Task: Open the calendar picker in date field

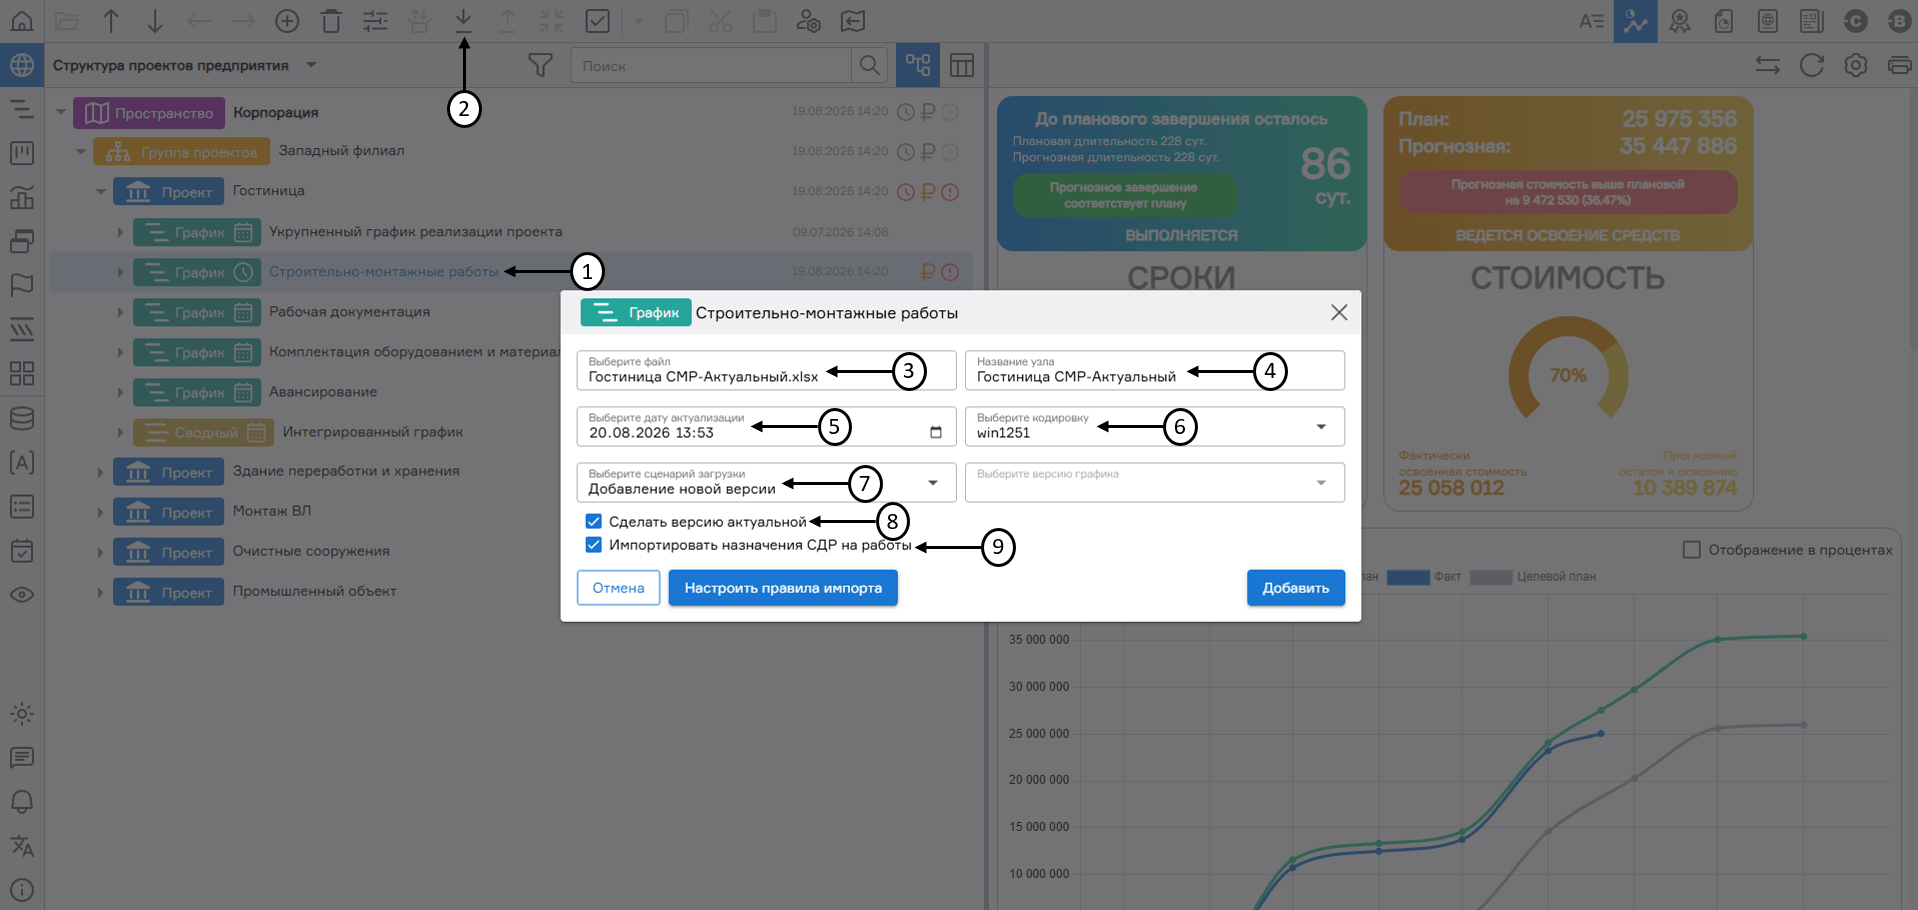Action: (x=936, y=432)
